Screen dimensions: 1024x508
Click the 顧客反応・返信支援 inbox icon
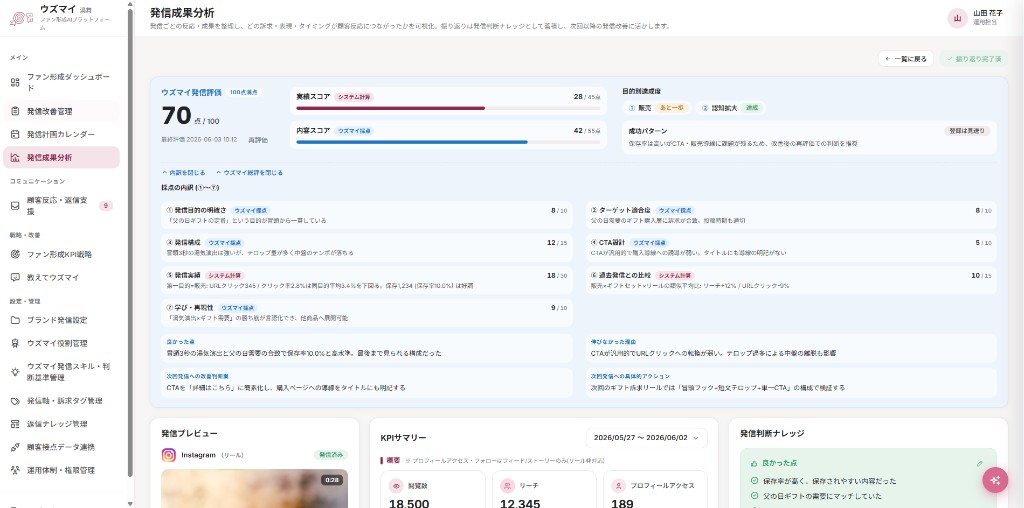(15, 206)
